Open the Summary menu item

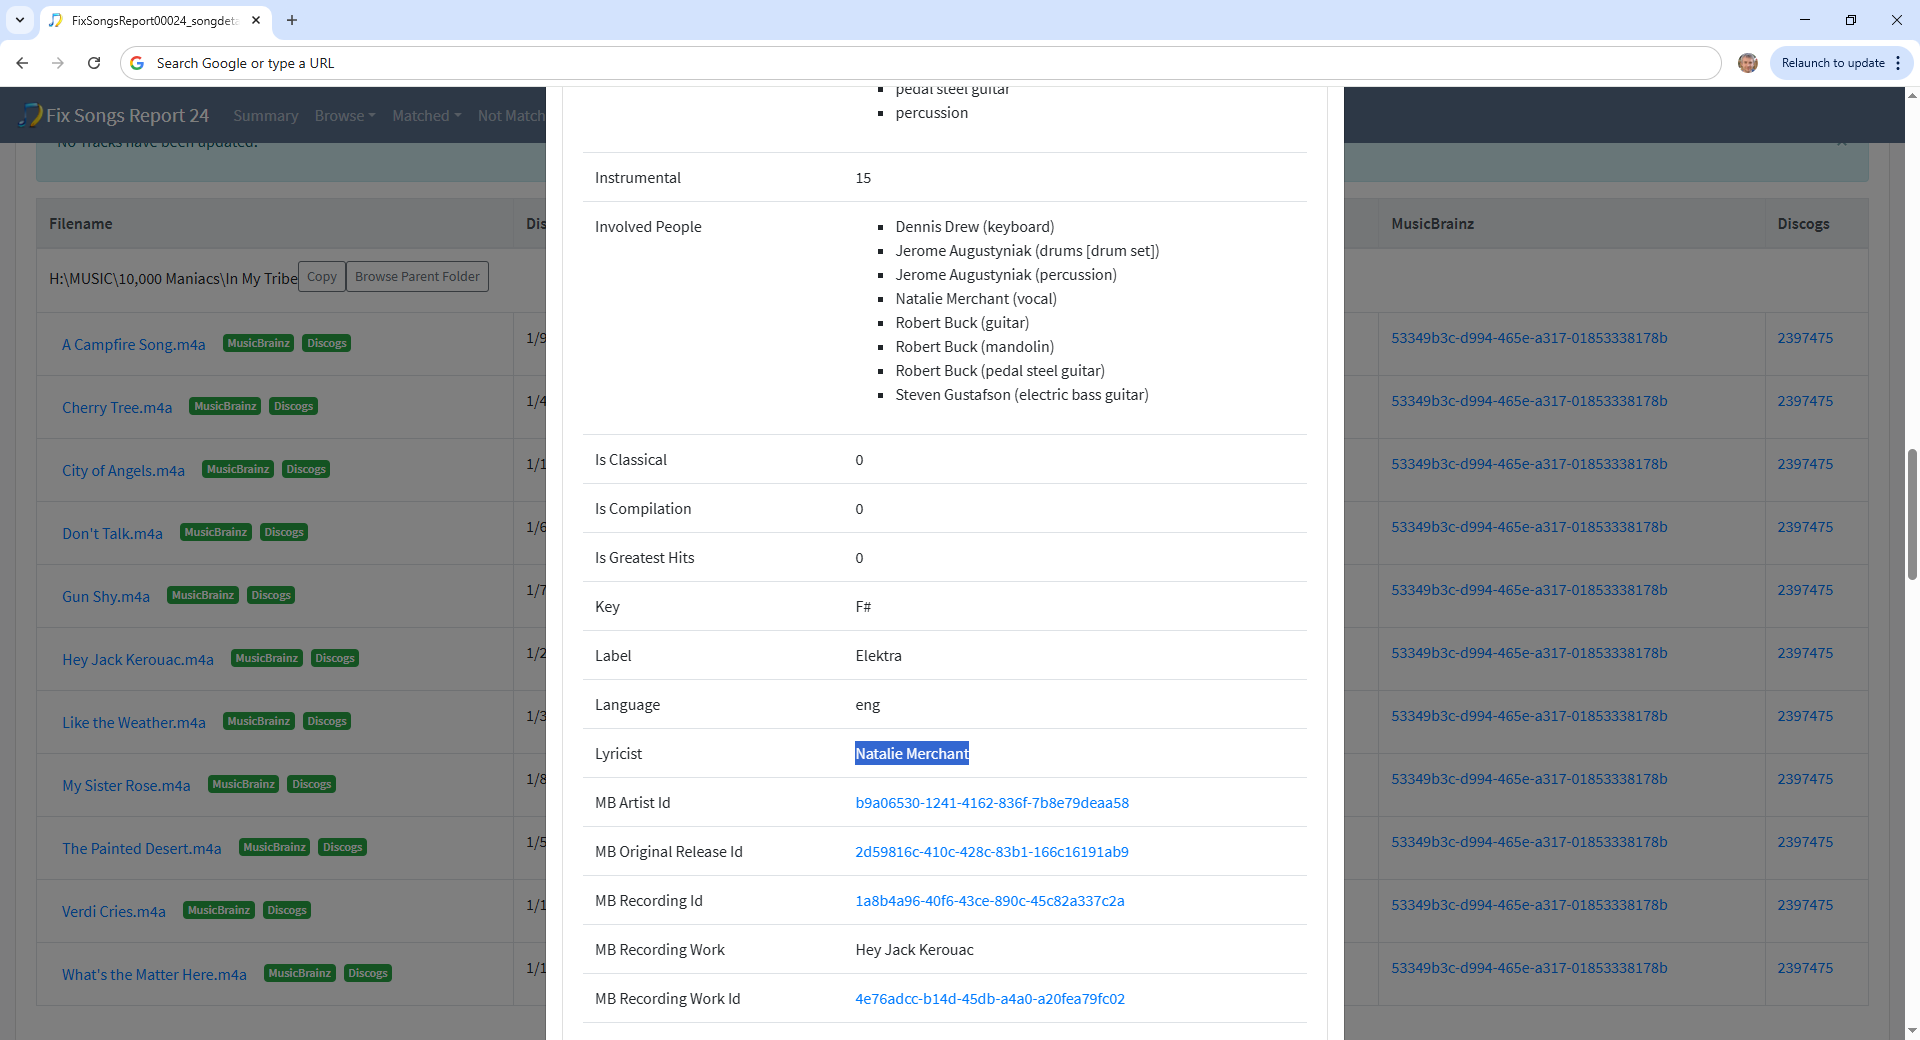point(265,116)
